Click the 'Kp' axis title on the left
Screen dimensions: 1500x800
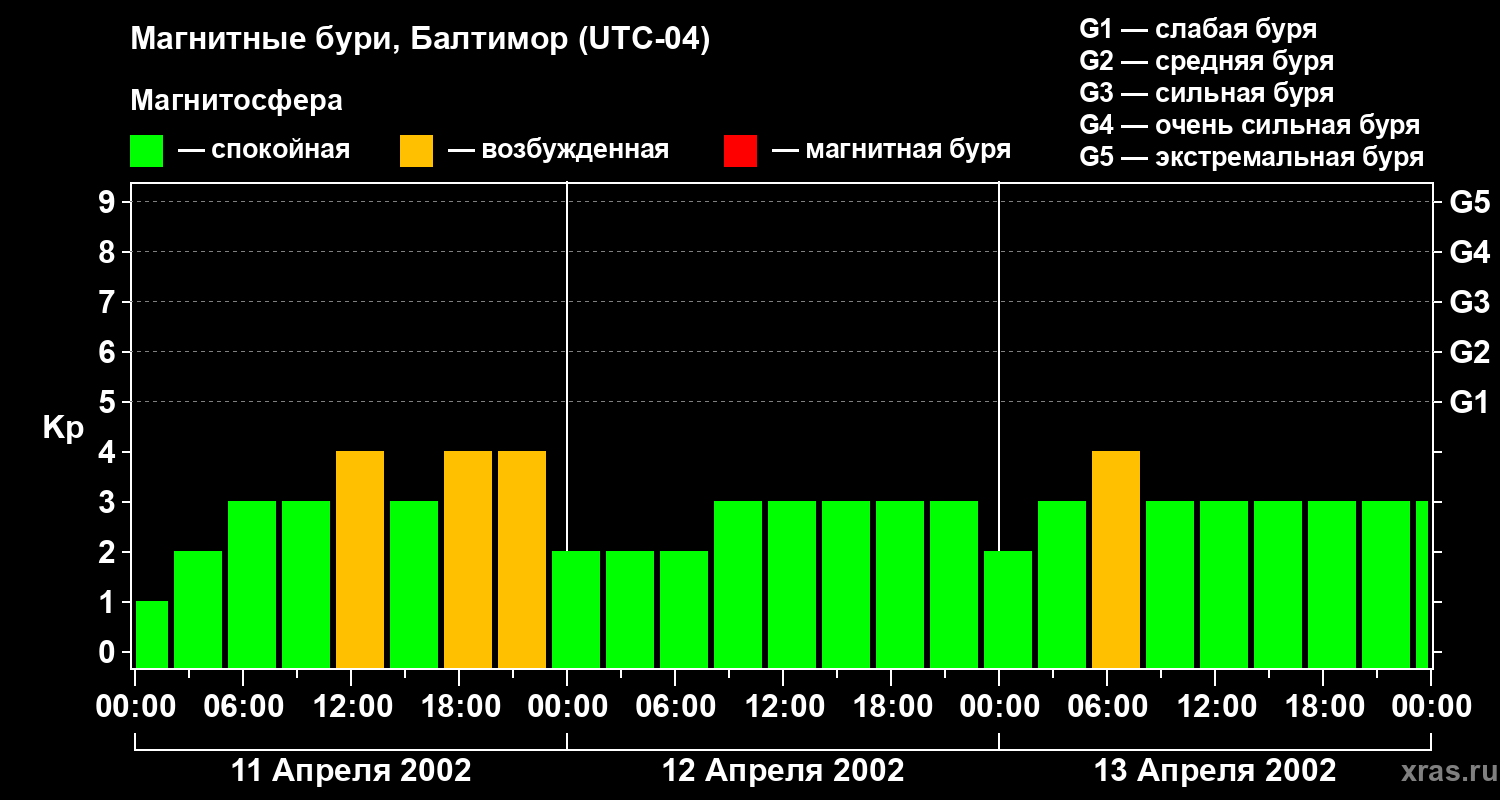[x=63, y=428]
